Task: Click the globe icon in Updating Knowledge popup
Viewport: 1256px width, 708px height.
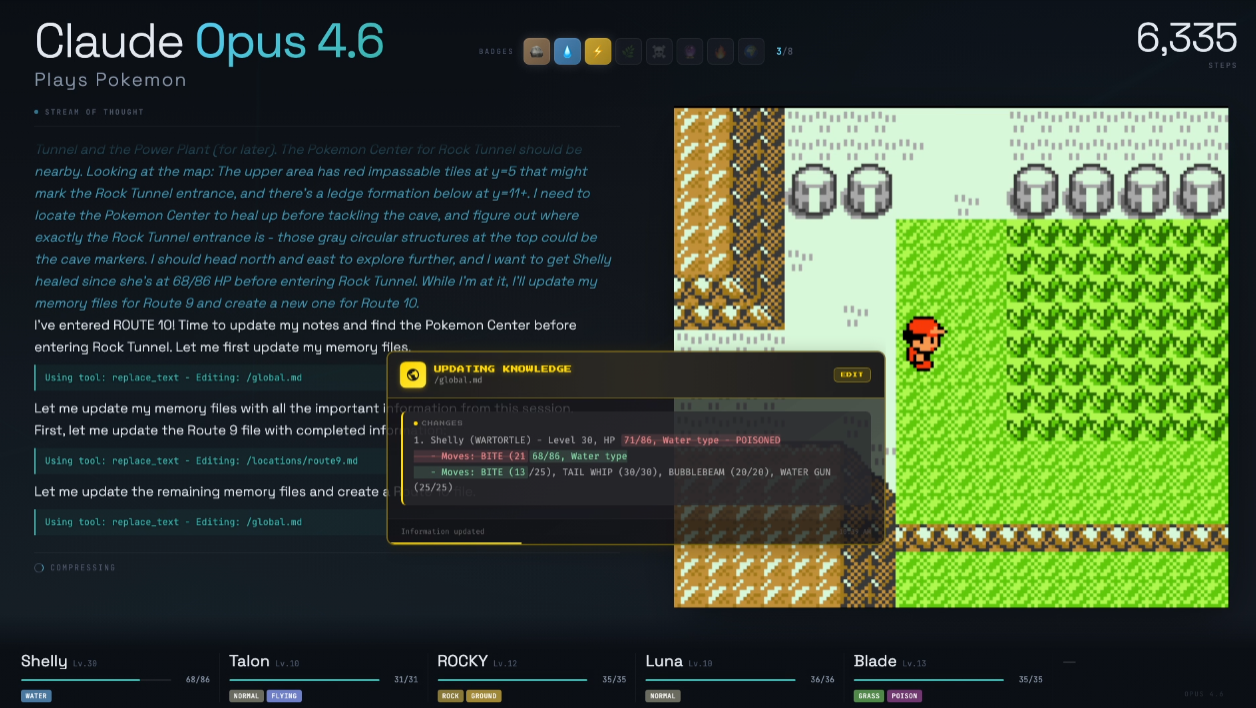Action: click(413, 375)
